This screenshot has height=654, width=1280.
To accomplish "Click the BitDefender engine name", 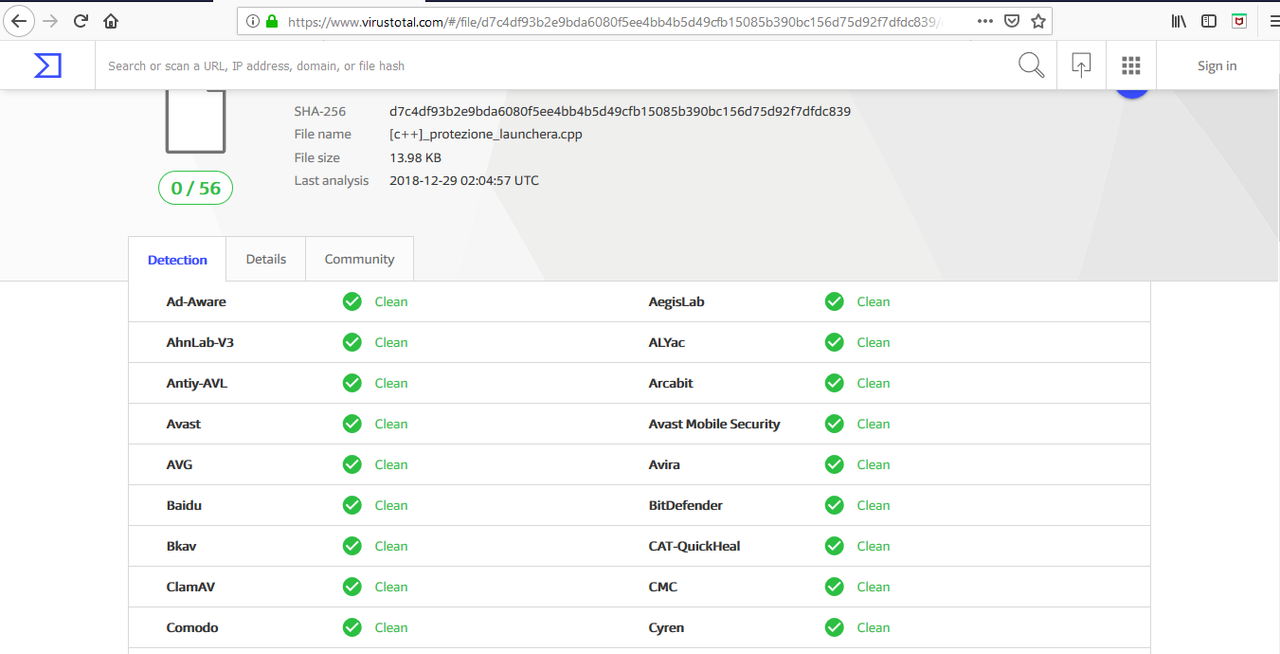I will click(686, 505).
